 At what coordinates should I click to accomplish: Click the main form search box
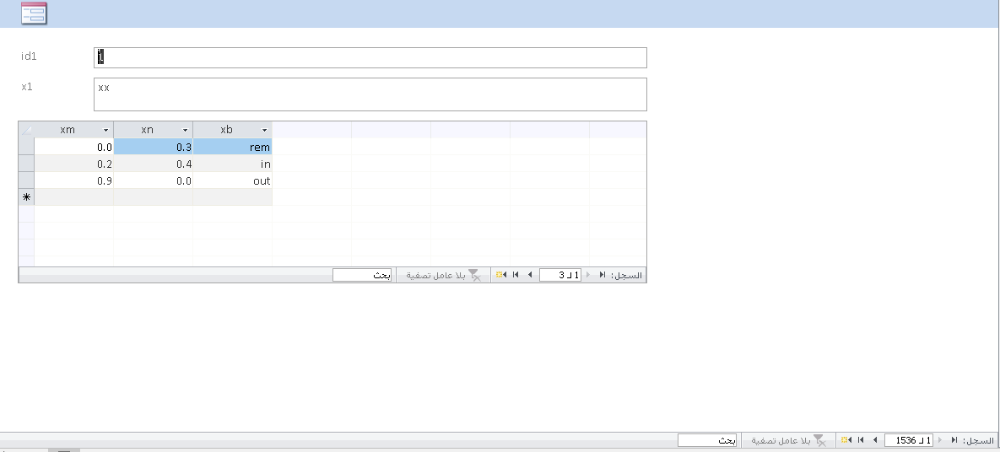point(707,441)
